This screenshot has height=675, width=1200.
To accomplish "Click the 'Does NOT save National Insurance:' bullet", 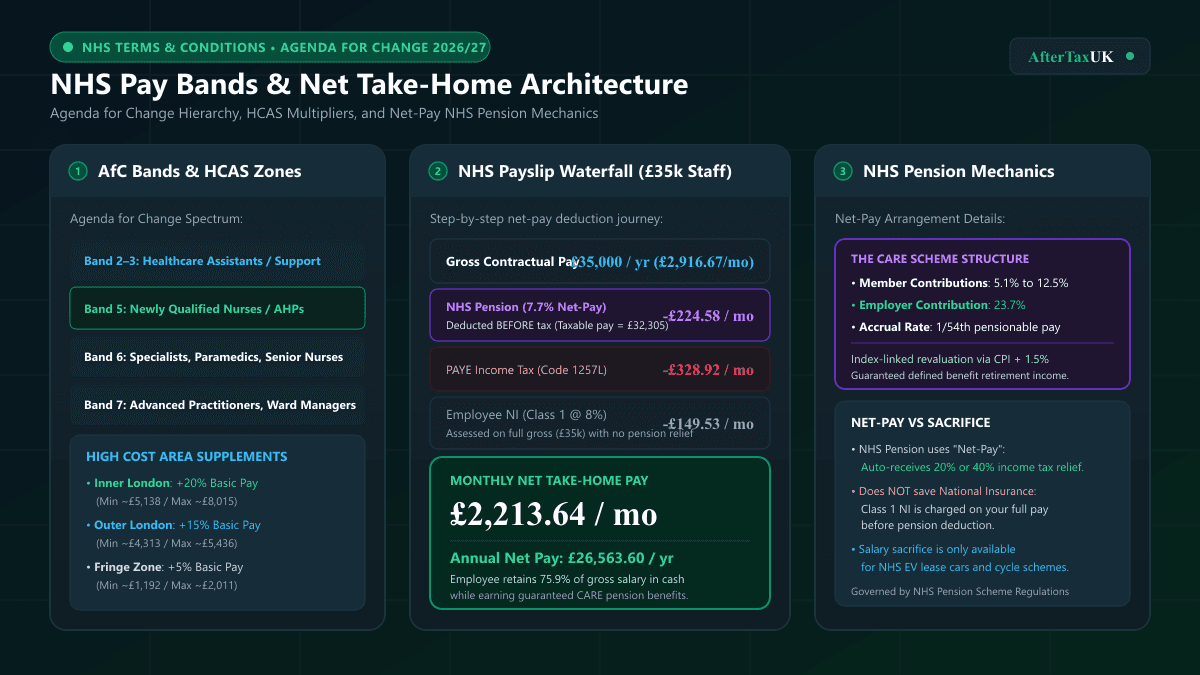I will coord(943,491).
